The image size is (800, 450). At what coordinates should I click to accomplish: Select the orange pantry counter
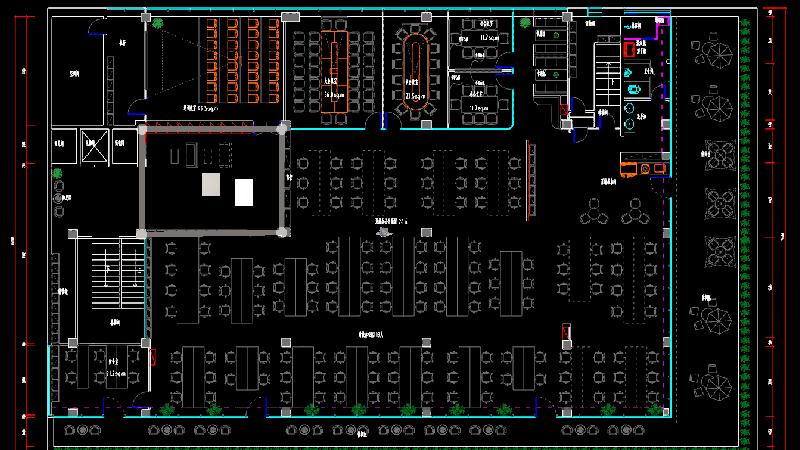(642, 166)
